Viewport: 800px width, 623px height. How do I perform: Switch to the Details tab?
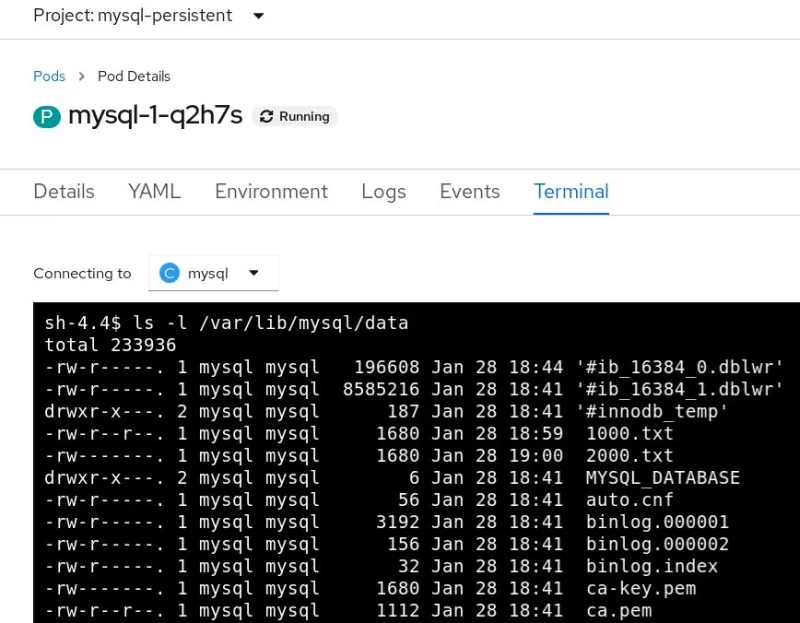click(64, 191)
